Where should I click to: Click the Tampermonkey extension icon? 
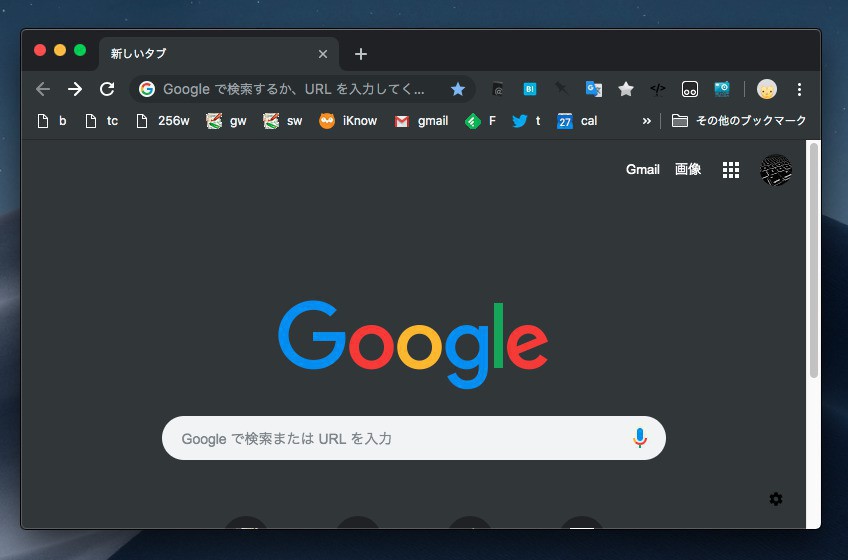[x=690, y=89]
